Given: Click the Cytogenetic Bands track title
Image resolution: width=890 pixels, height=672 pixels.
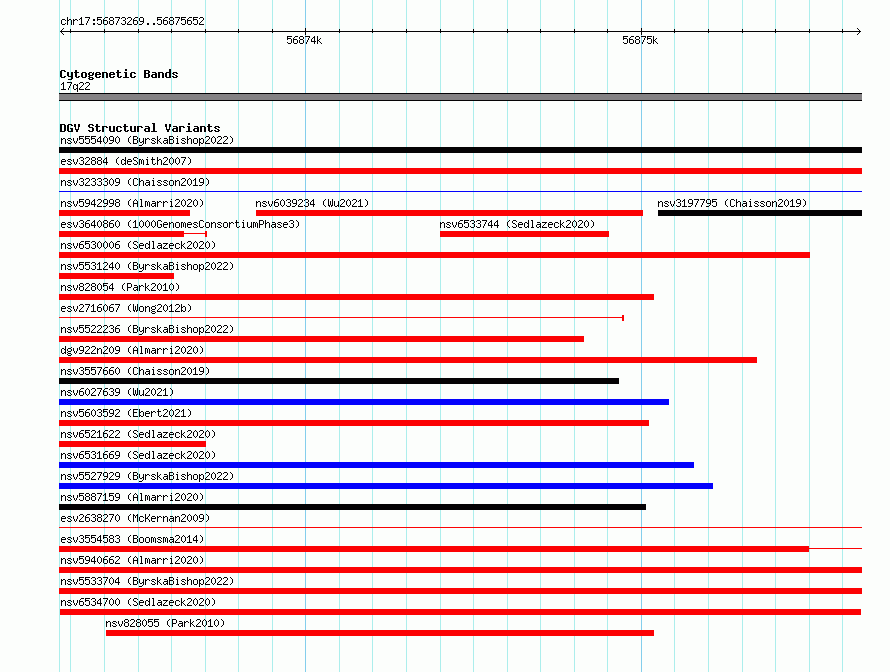Looking at the screenshot, I should coord(119,74).
